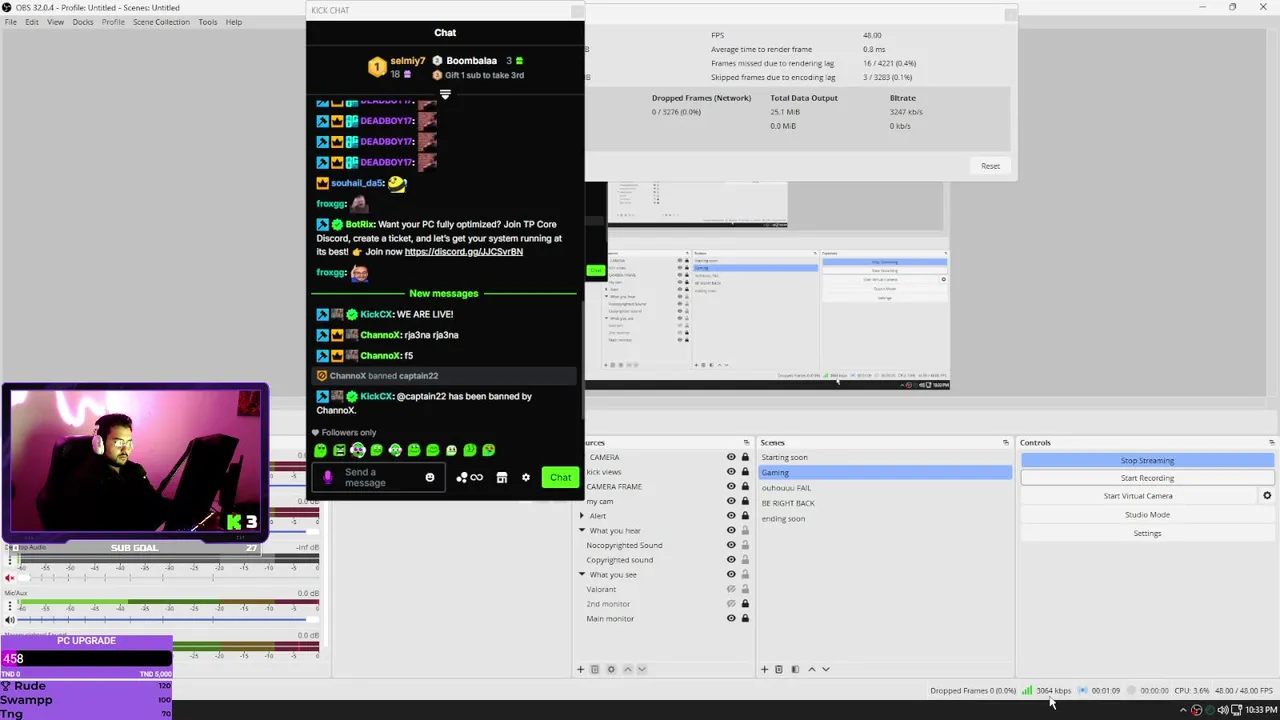The image size is (1280, 720).
Task: Pop out the Controls dock icon
Action: (x=1272, y=442)
